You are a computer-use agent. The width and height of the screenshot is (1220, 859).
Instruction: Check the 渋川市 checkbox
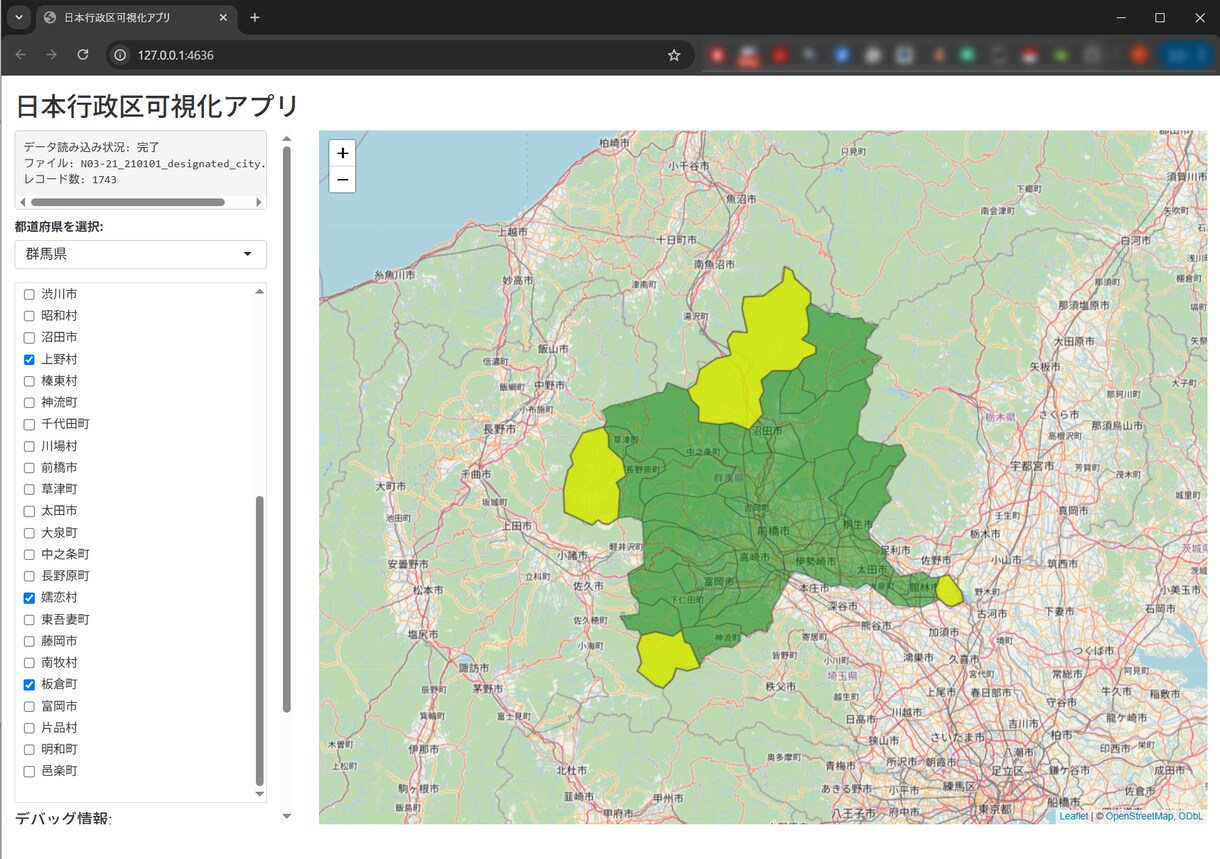click(29, 295)
